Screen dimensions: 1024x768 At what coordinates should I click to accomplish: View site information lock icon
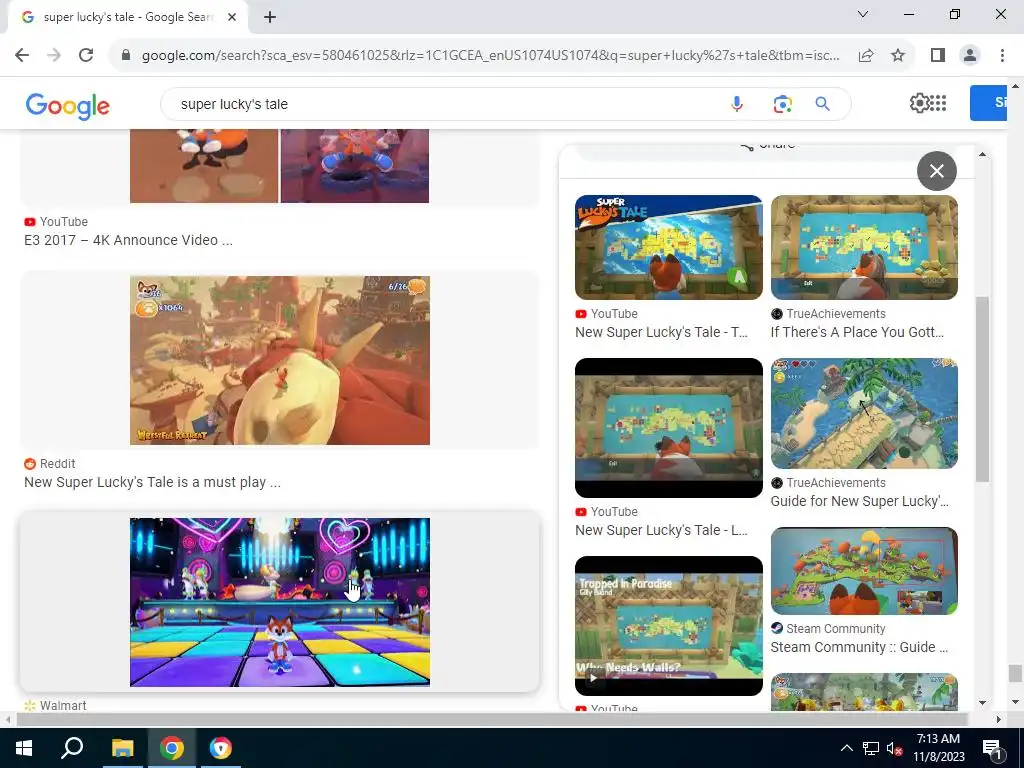(x=126, y=56)
